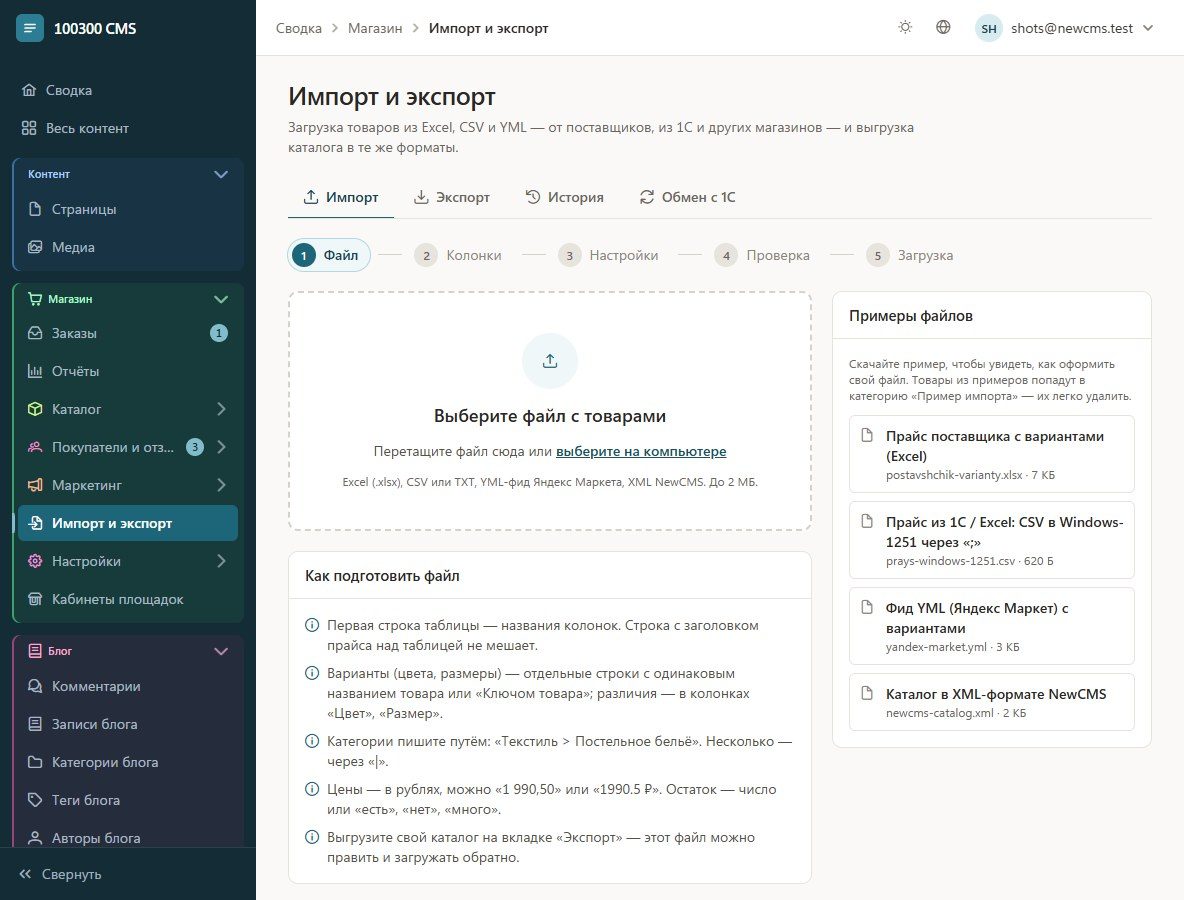This screenshot has width=1184, height=900.
Task: Open Сводка in the sidebar
Action: (128, 90)
